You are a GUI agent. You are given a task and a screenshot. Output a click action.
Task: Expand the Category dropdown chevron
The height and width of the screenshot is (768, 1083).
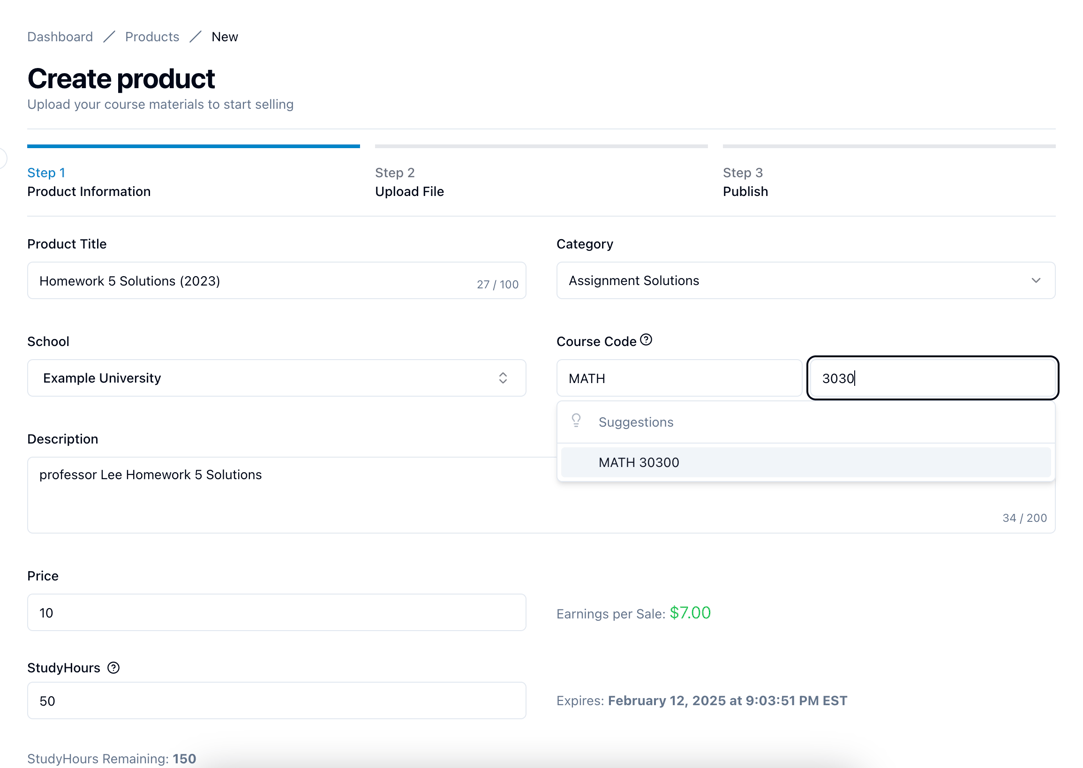(1036, 280)
